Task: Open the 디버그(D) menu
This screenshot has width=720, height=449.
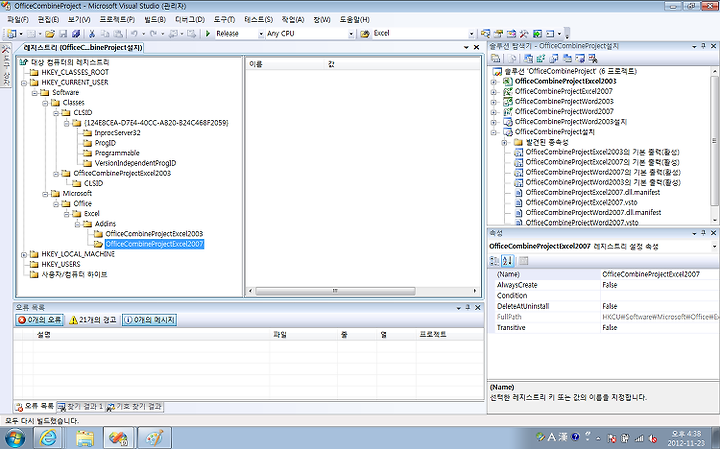Action: point(190,20)
